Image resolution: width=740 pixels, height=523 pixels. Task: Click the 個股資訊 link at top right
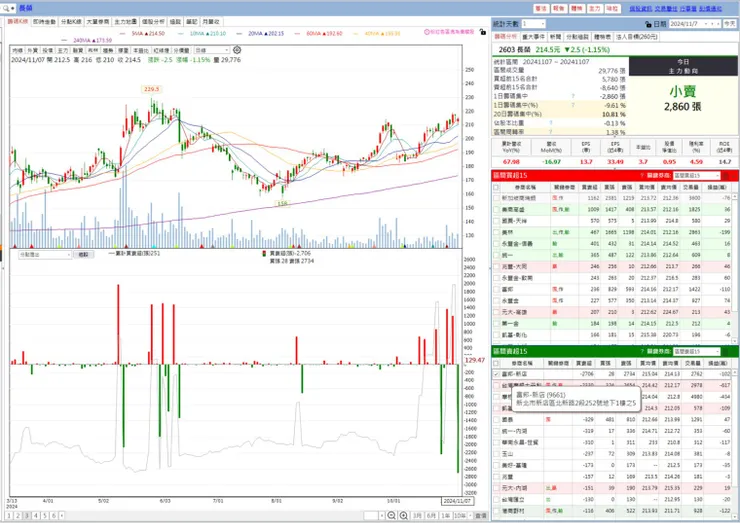point(640,8)
